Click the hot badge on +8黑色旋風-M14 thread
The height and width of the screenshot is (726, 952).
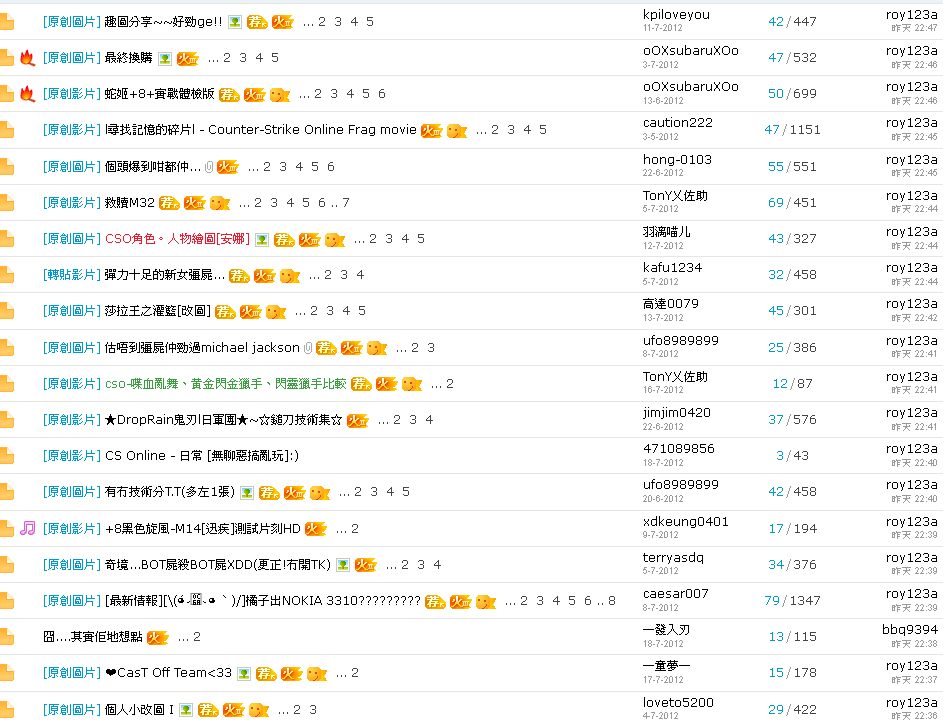(316, 529)
